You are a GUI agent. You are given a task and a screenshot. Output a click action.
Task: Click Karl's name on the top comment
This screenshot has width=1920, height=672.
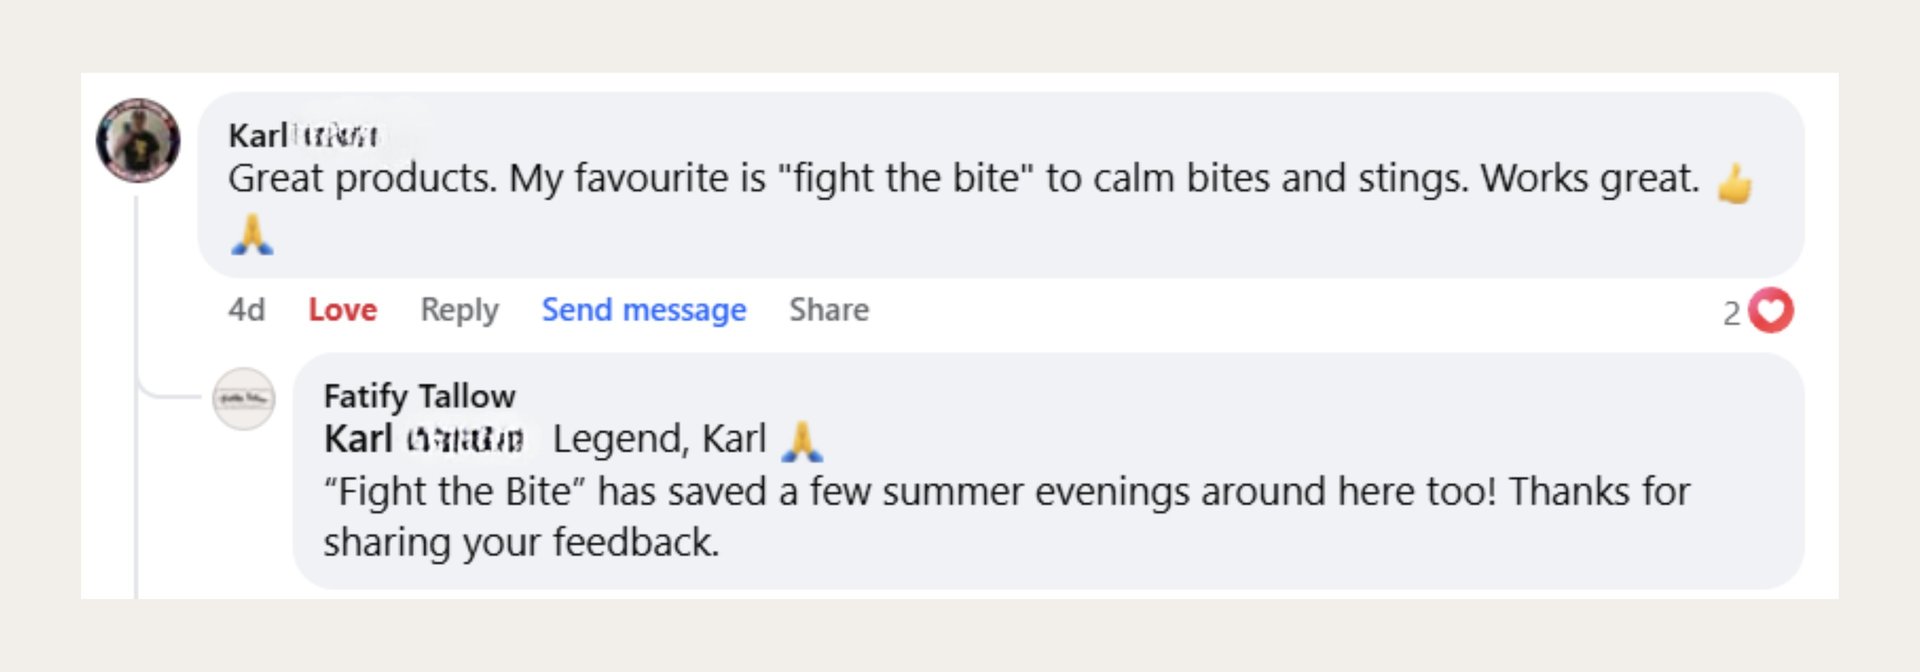point(302,135)
